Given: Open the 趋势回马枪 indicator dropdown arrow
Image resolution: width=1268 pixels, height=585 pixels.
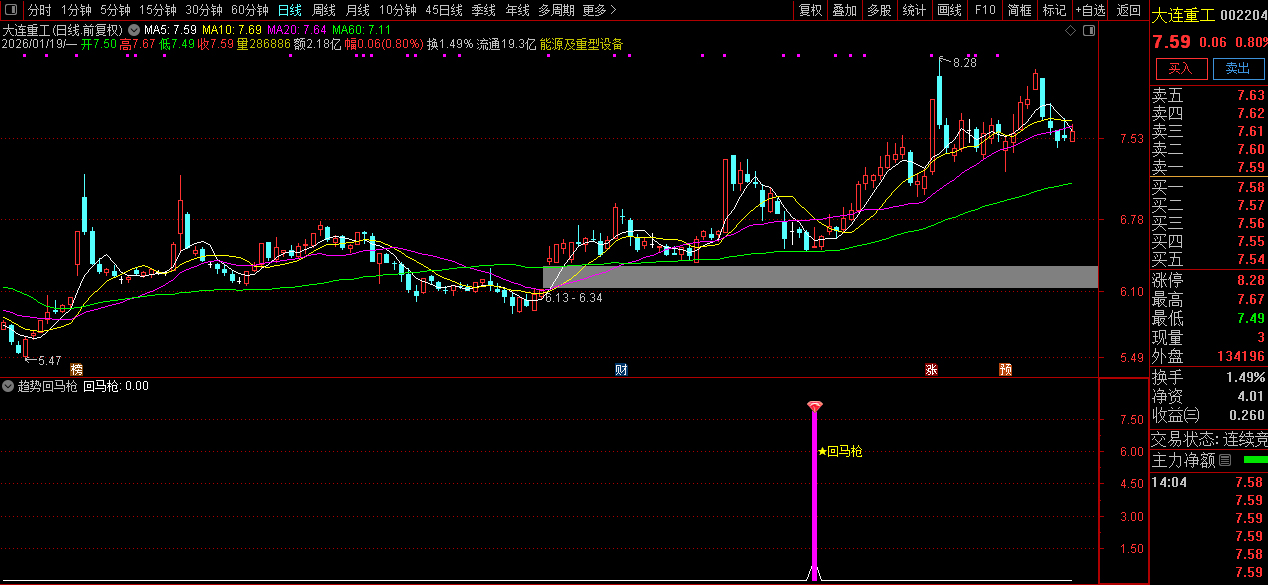Looking at the screenshot, I should (x=9, y=385).
